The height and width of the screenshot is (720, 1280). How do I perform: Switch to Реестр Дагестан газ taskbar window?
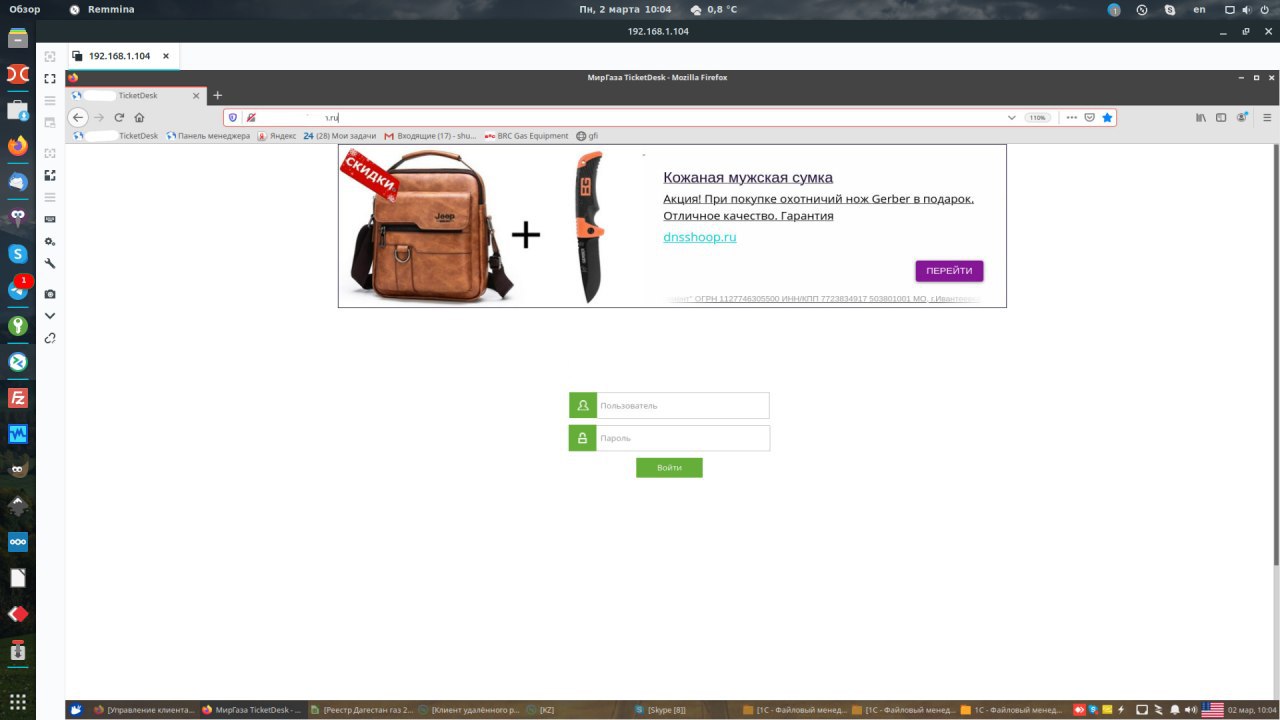(361, 710)
